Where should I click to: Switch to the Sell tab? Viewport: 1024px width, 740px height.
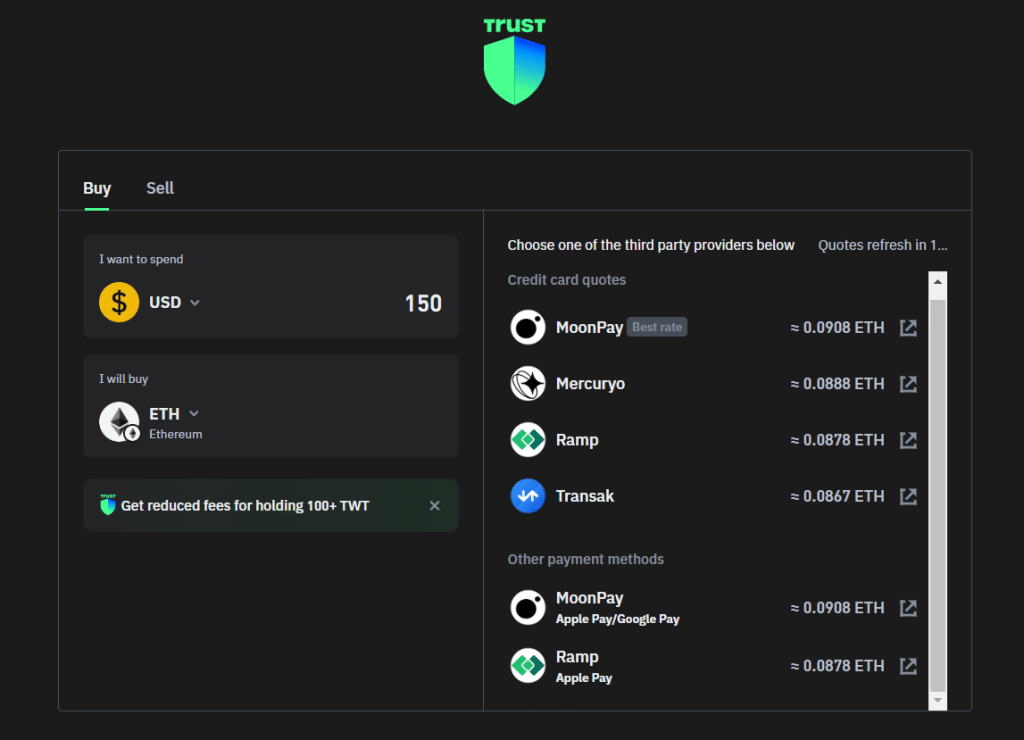160,188
